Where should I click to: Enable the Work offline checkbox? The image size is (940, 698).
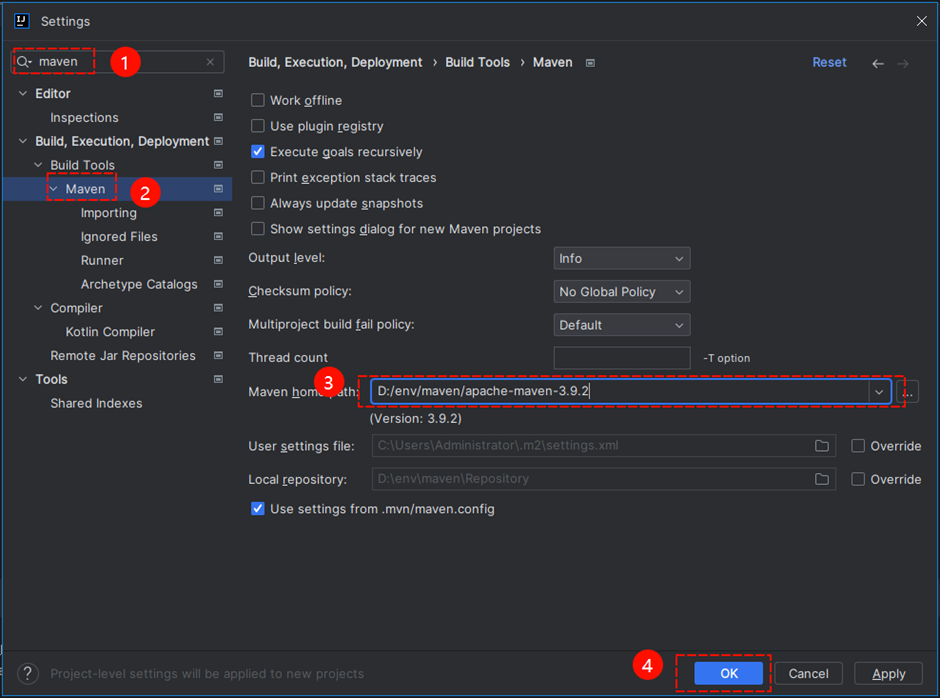[258, 100]
